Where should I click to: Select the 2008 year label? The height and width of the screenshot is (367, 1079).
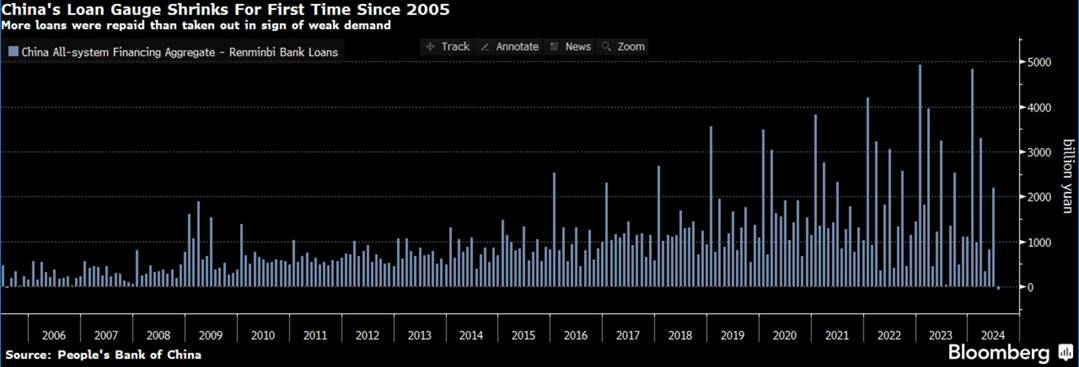click(x=158, y=335)
